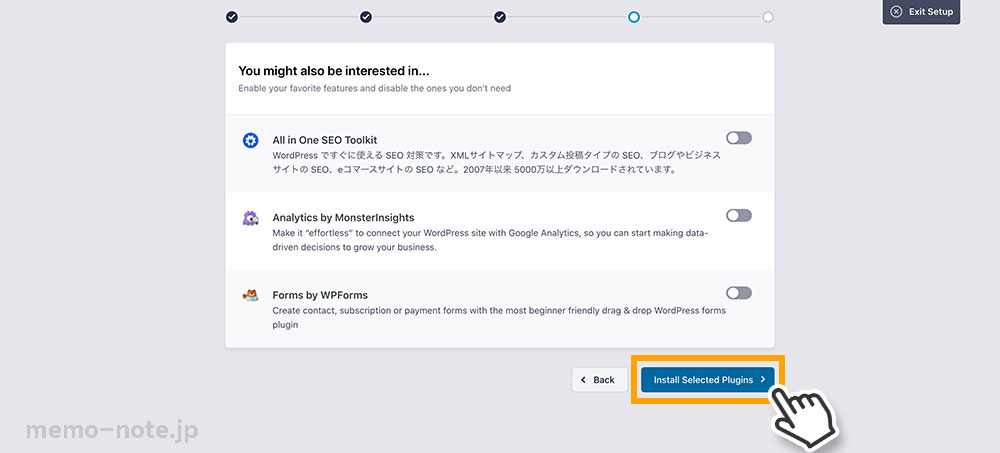
Task: Click the Forms by WPForms title
Action: pyautogui.click(x=320, y=295)
